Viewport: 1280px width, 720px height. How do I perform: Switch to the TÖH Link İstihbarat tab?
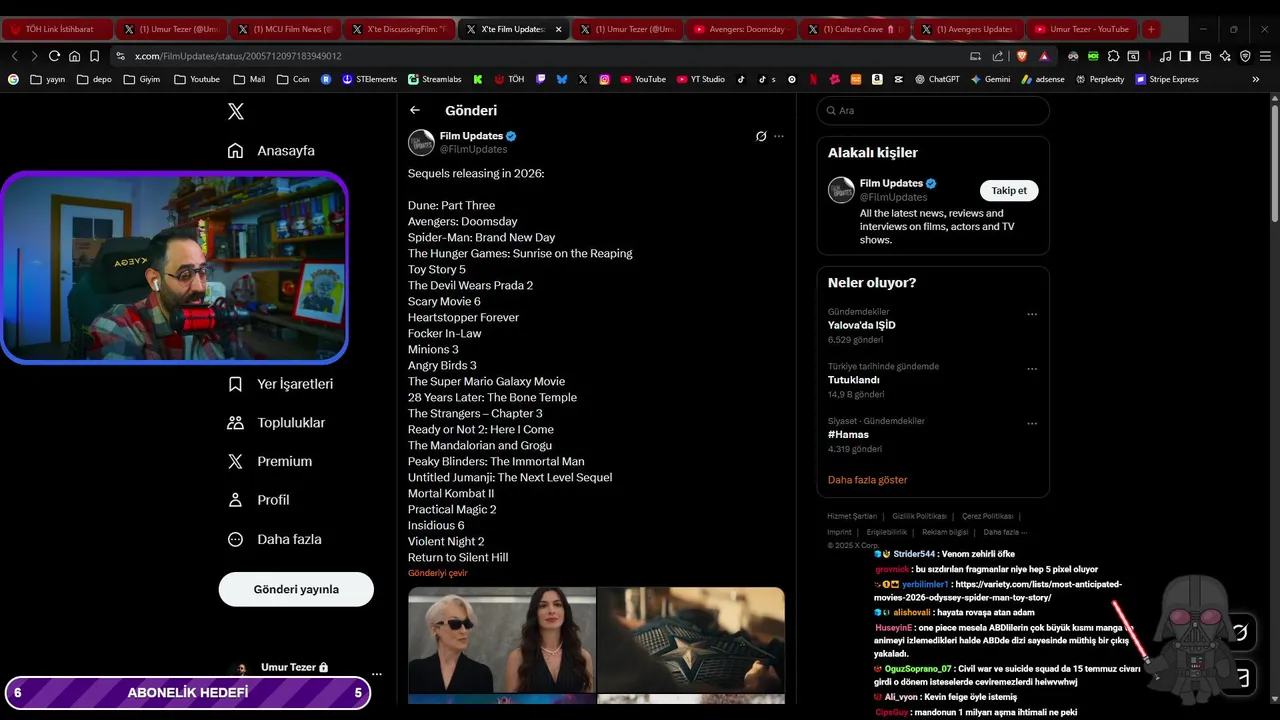57,29
